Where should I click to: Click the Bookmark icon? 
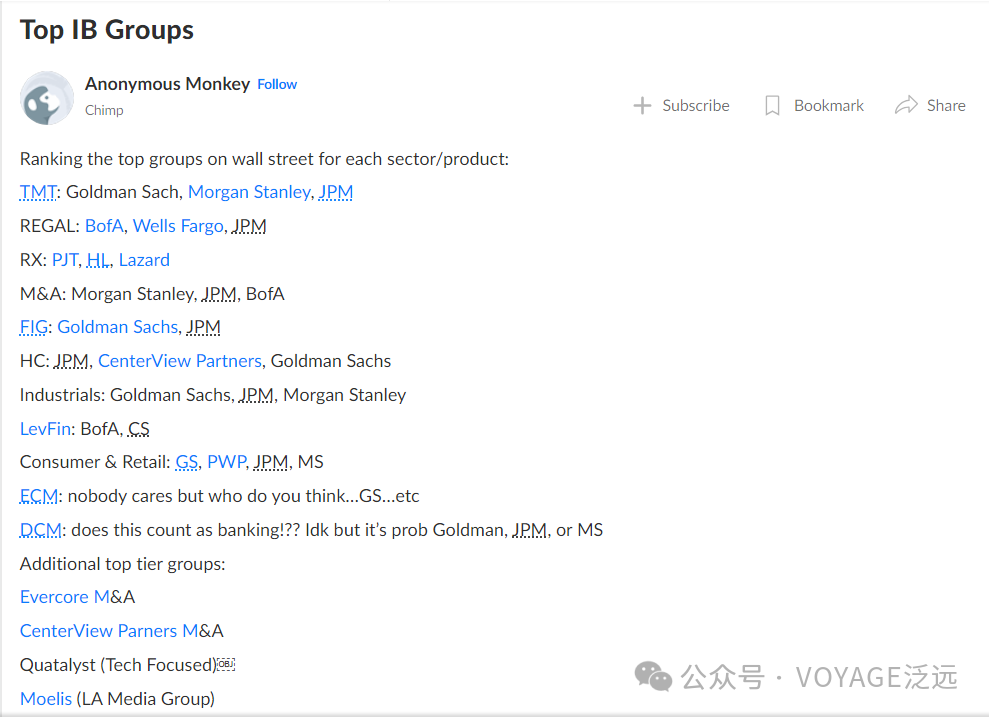[x=772, y=105]
